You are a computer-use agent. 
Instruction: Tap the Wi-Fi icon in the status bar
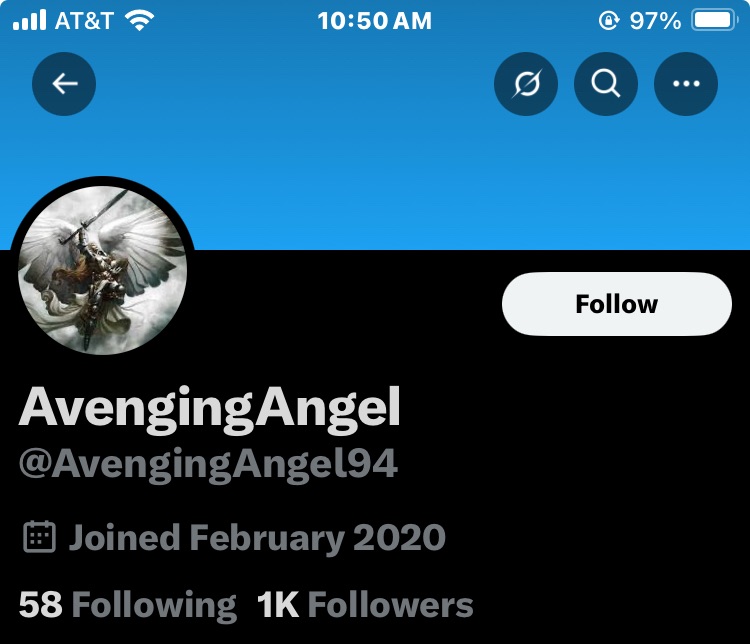coord(141,20)
